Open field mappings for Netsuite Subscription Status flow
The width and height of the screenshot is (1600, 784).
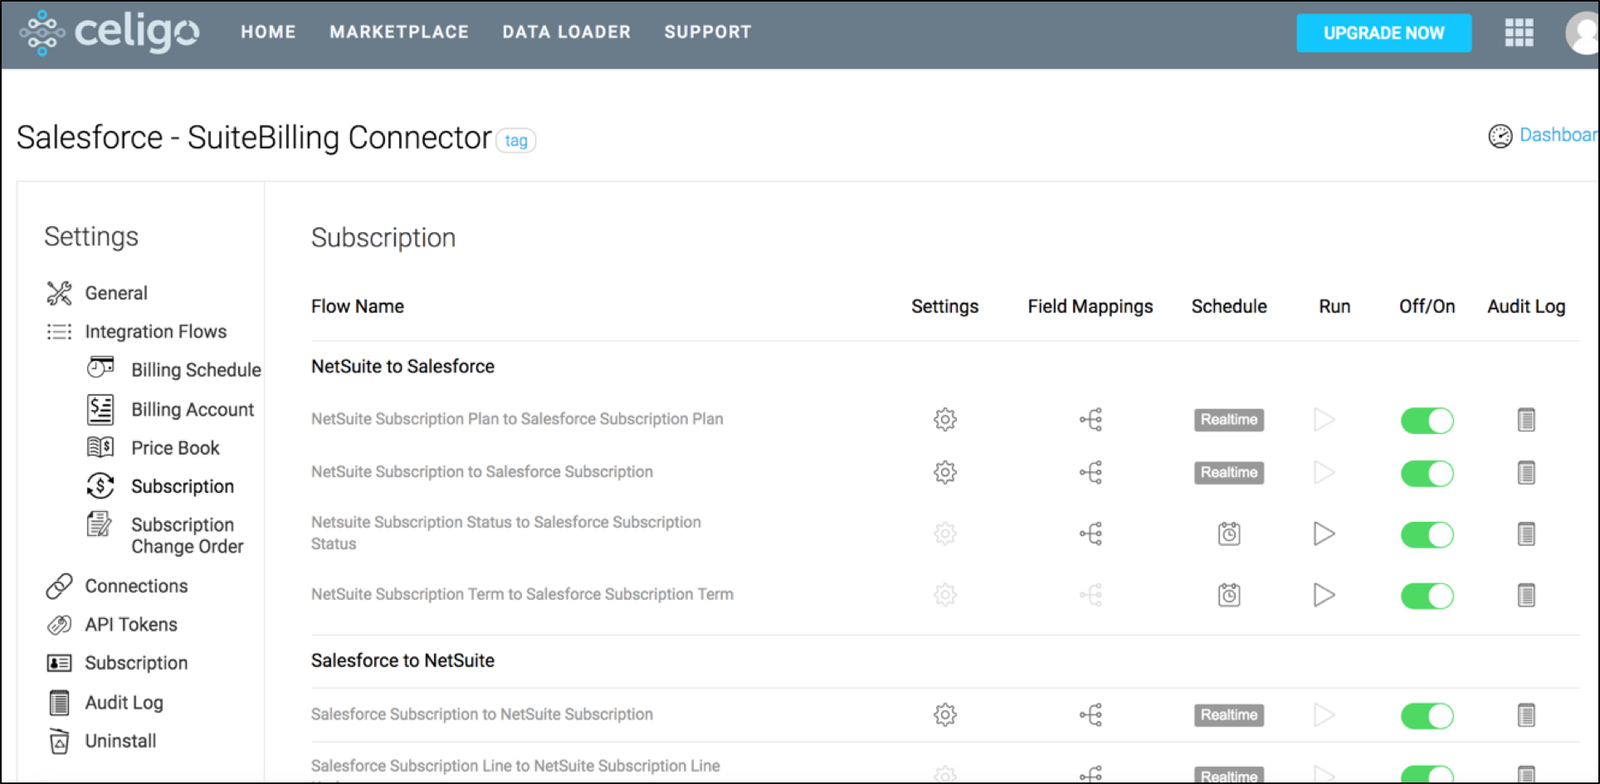pos(1091,534)
